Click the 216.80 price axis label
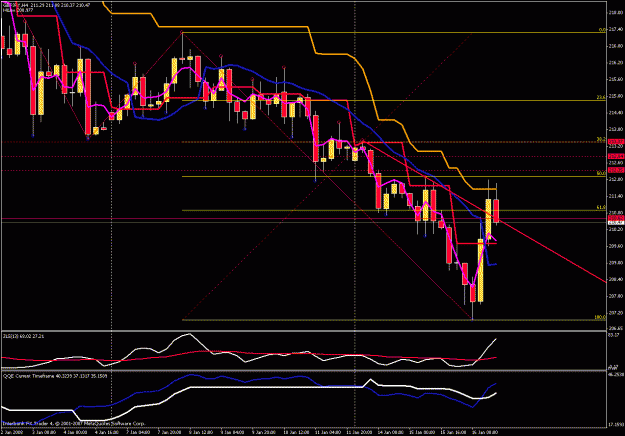This screenshot has width=625, height=436. click(x=616, y=46)
